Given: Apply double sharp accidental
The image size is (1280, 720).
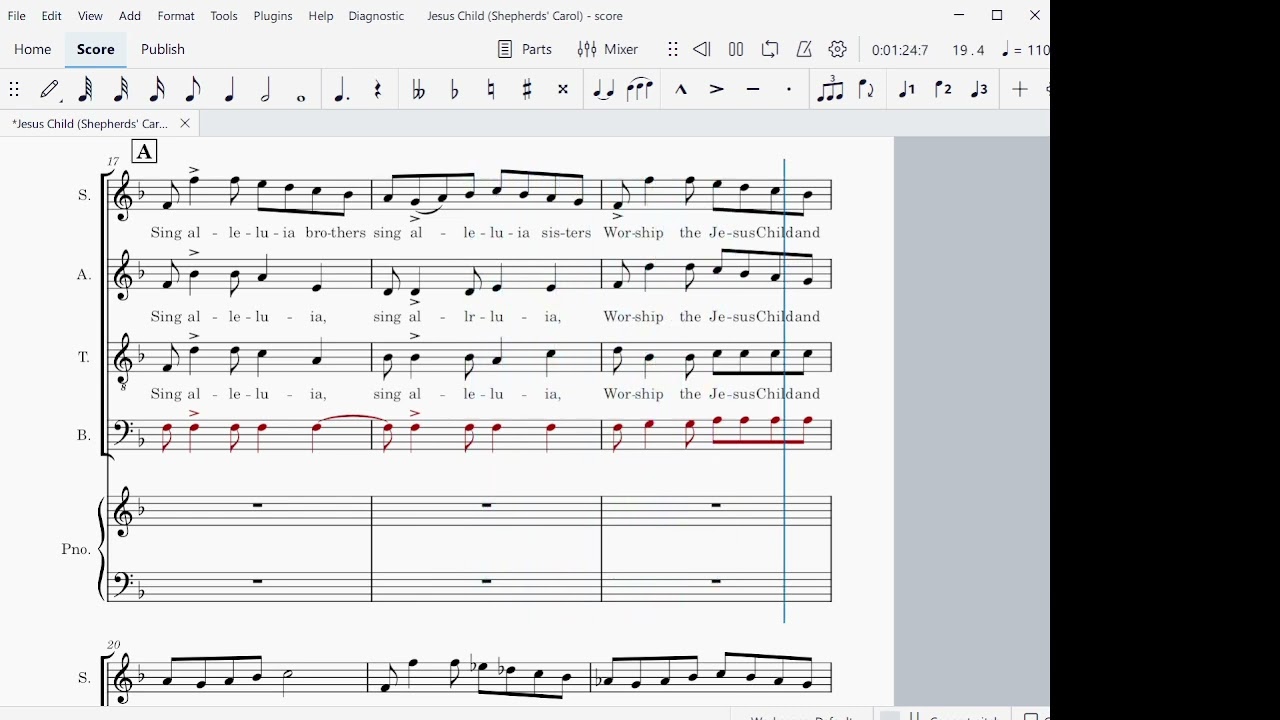Looking at the screenshot, I should point(563,90).
